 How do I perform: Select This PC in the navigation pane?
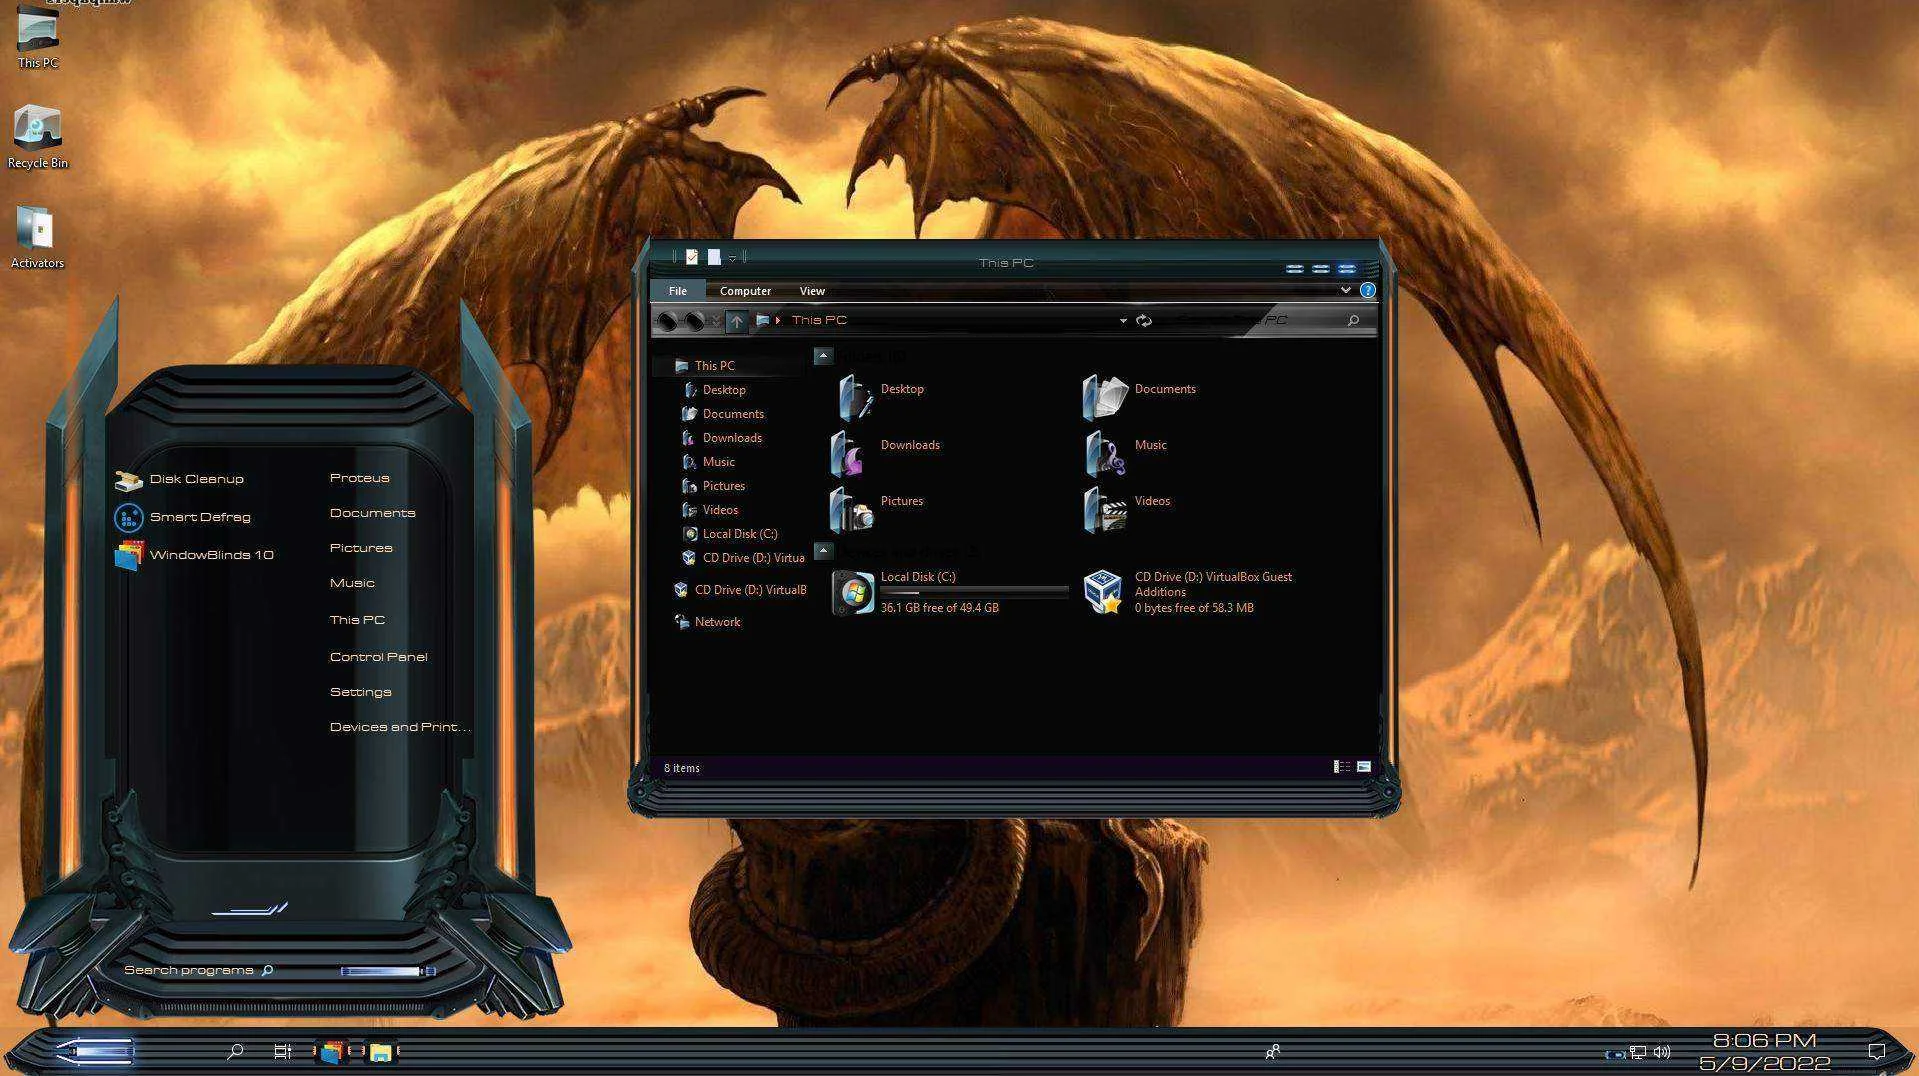[714, 366]
